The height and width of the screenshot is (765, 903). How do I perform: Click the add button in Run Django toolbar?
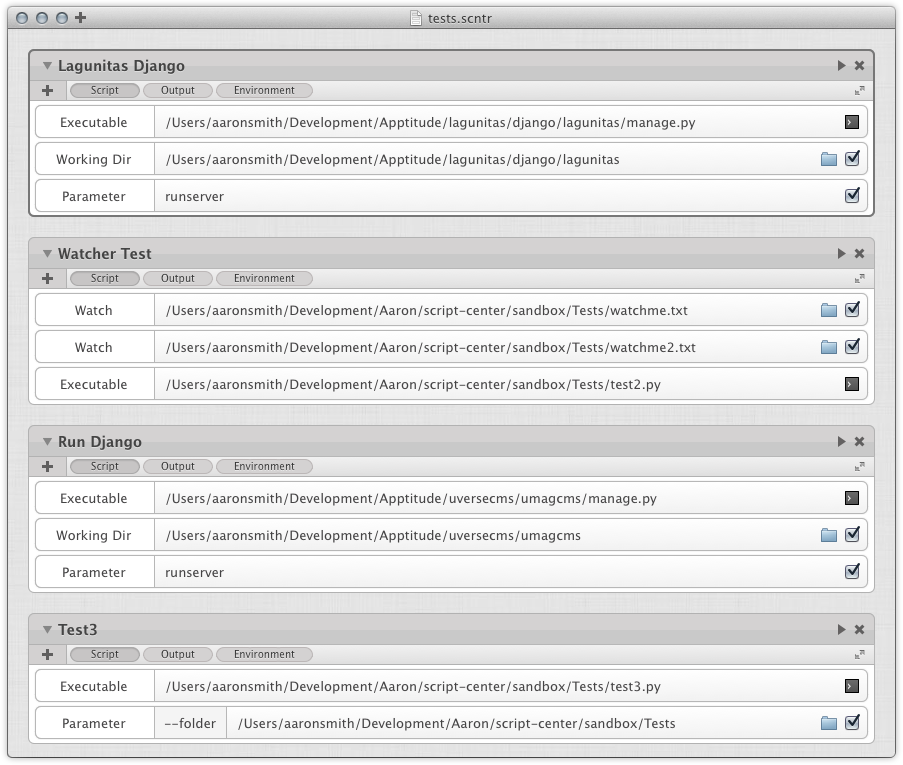[x=47, y=466]
